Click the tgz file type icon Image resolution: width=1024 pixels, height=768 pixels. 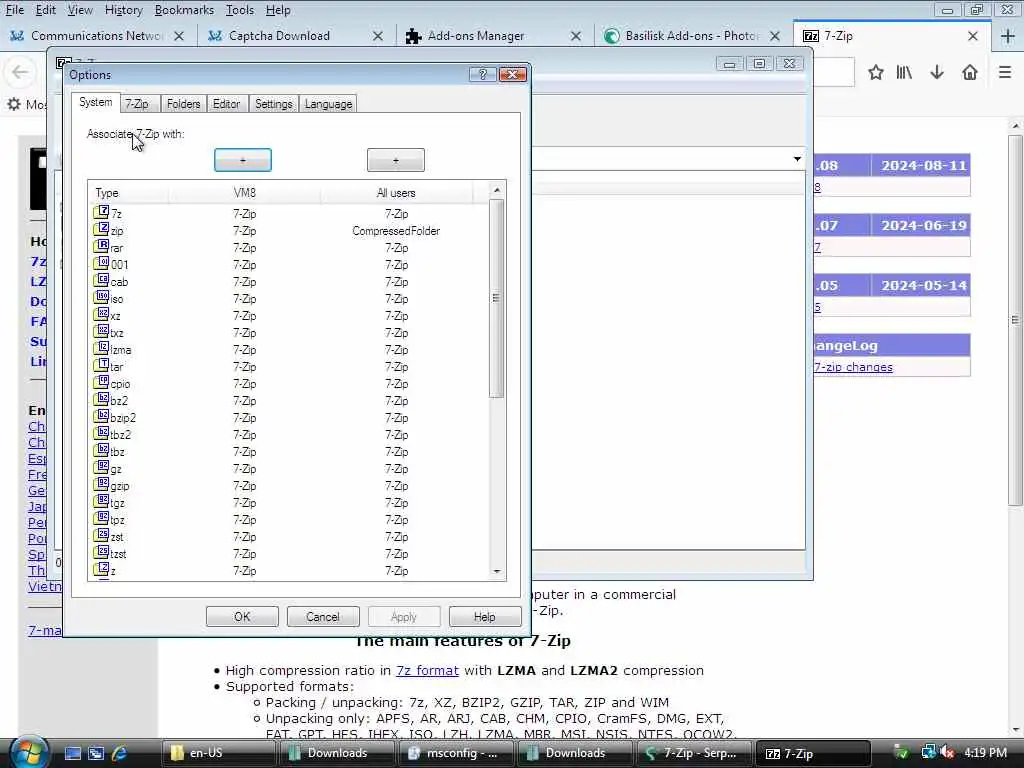tap(101, 501)
